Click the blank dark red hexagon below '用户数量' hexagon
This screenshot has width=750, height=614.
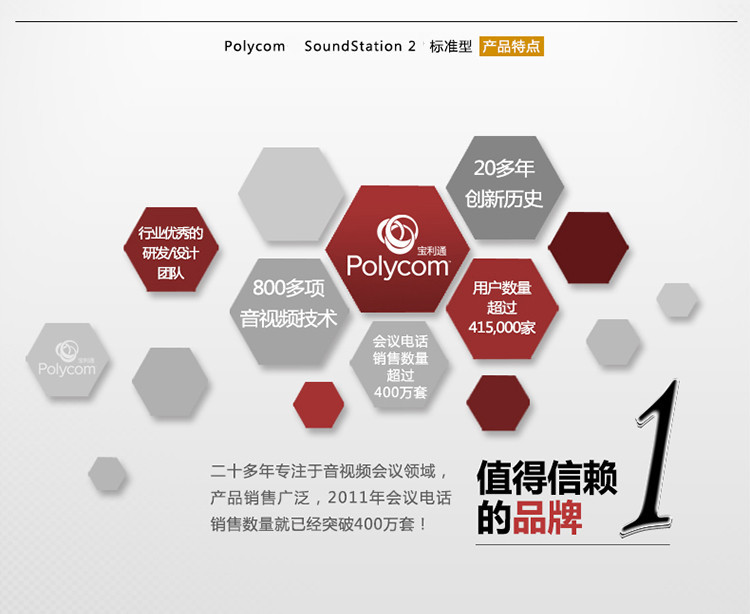[x=498, y=404]
